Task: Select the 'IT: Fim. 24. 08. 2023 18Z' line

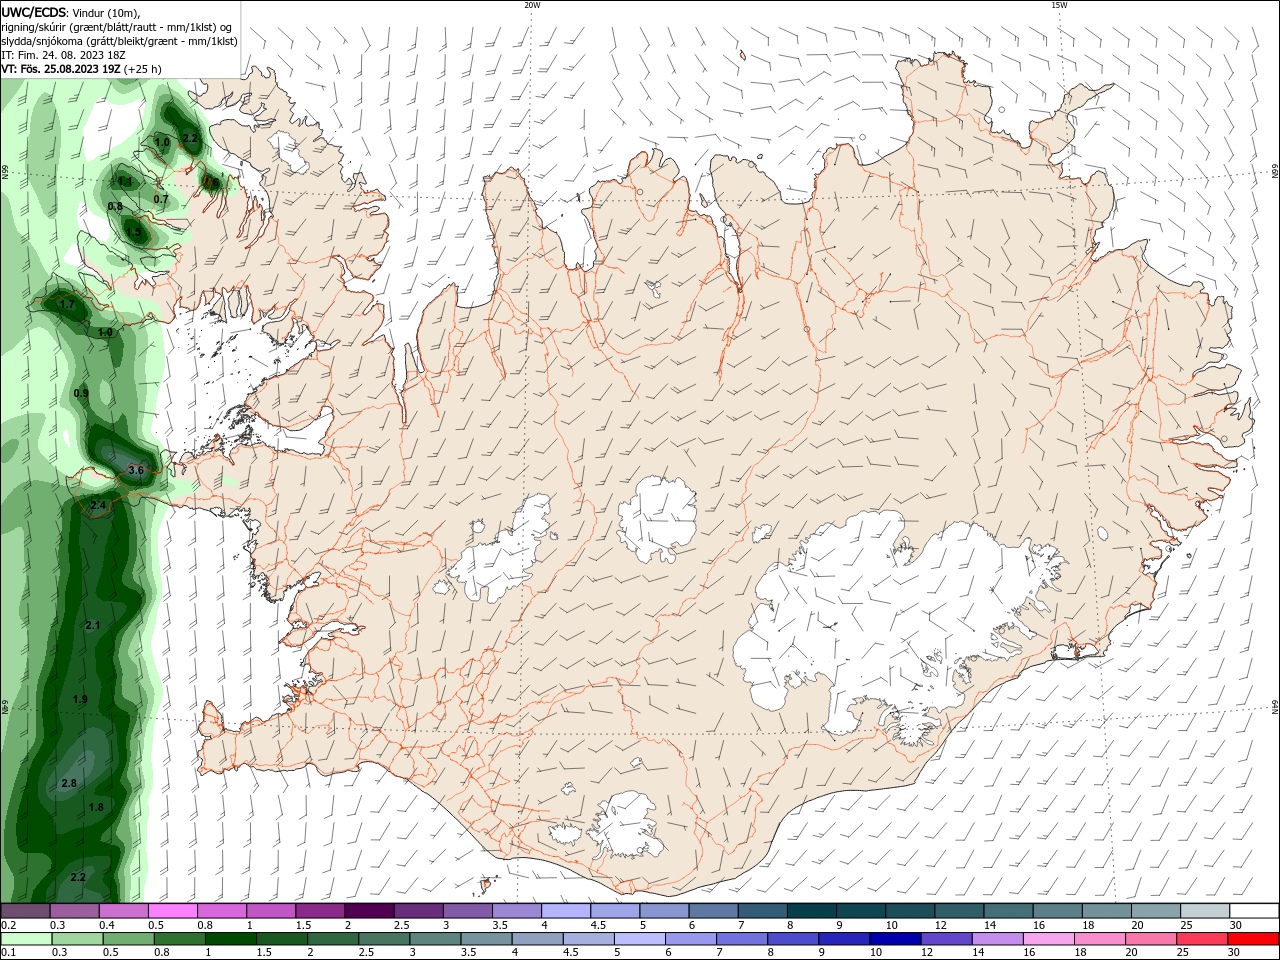Action: (x=65, y=55)
